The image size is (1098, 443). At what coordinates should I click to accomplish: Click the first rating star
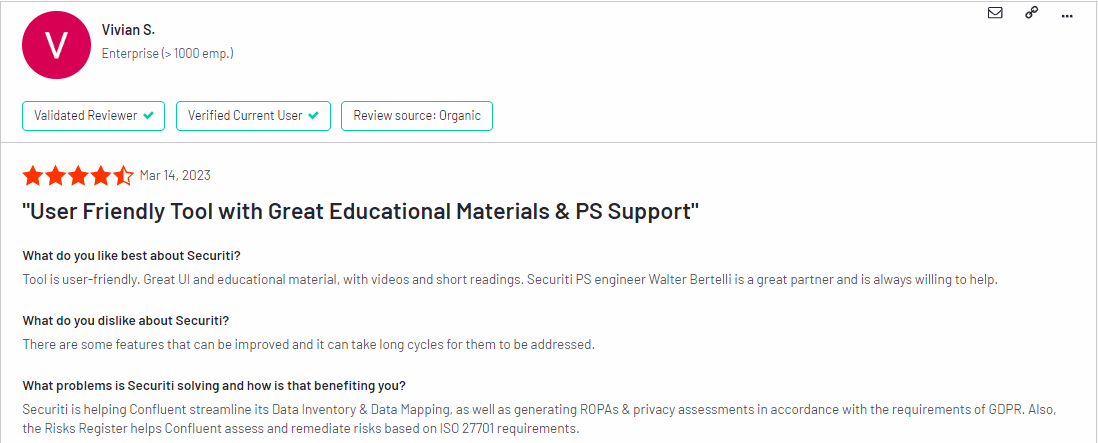(x=33, y=176)
